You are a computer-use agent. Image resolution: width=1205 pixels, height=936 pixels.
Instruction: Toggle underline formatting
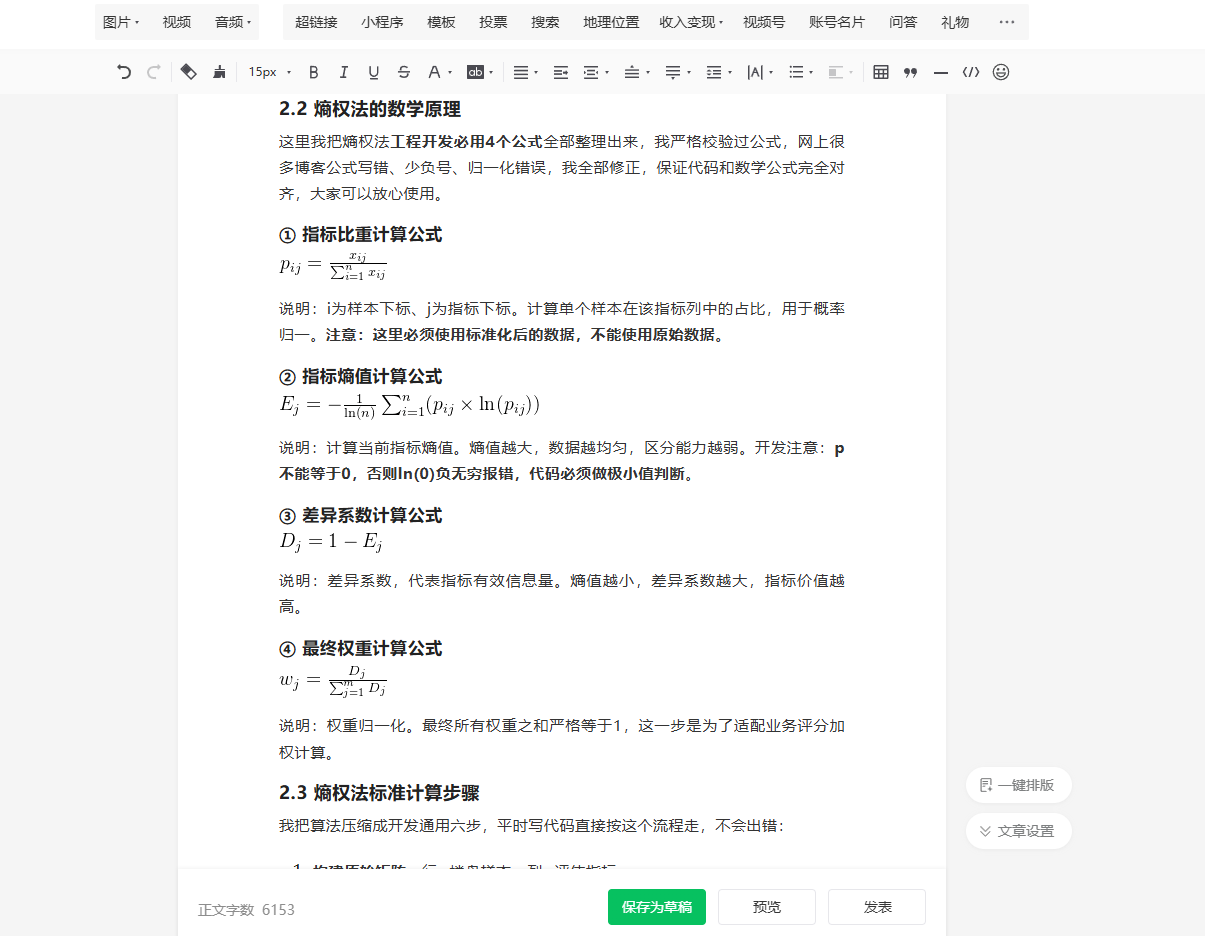pos(374,72)
